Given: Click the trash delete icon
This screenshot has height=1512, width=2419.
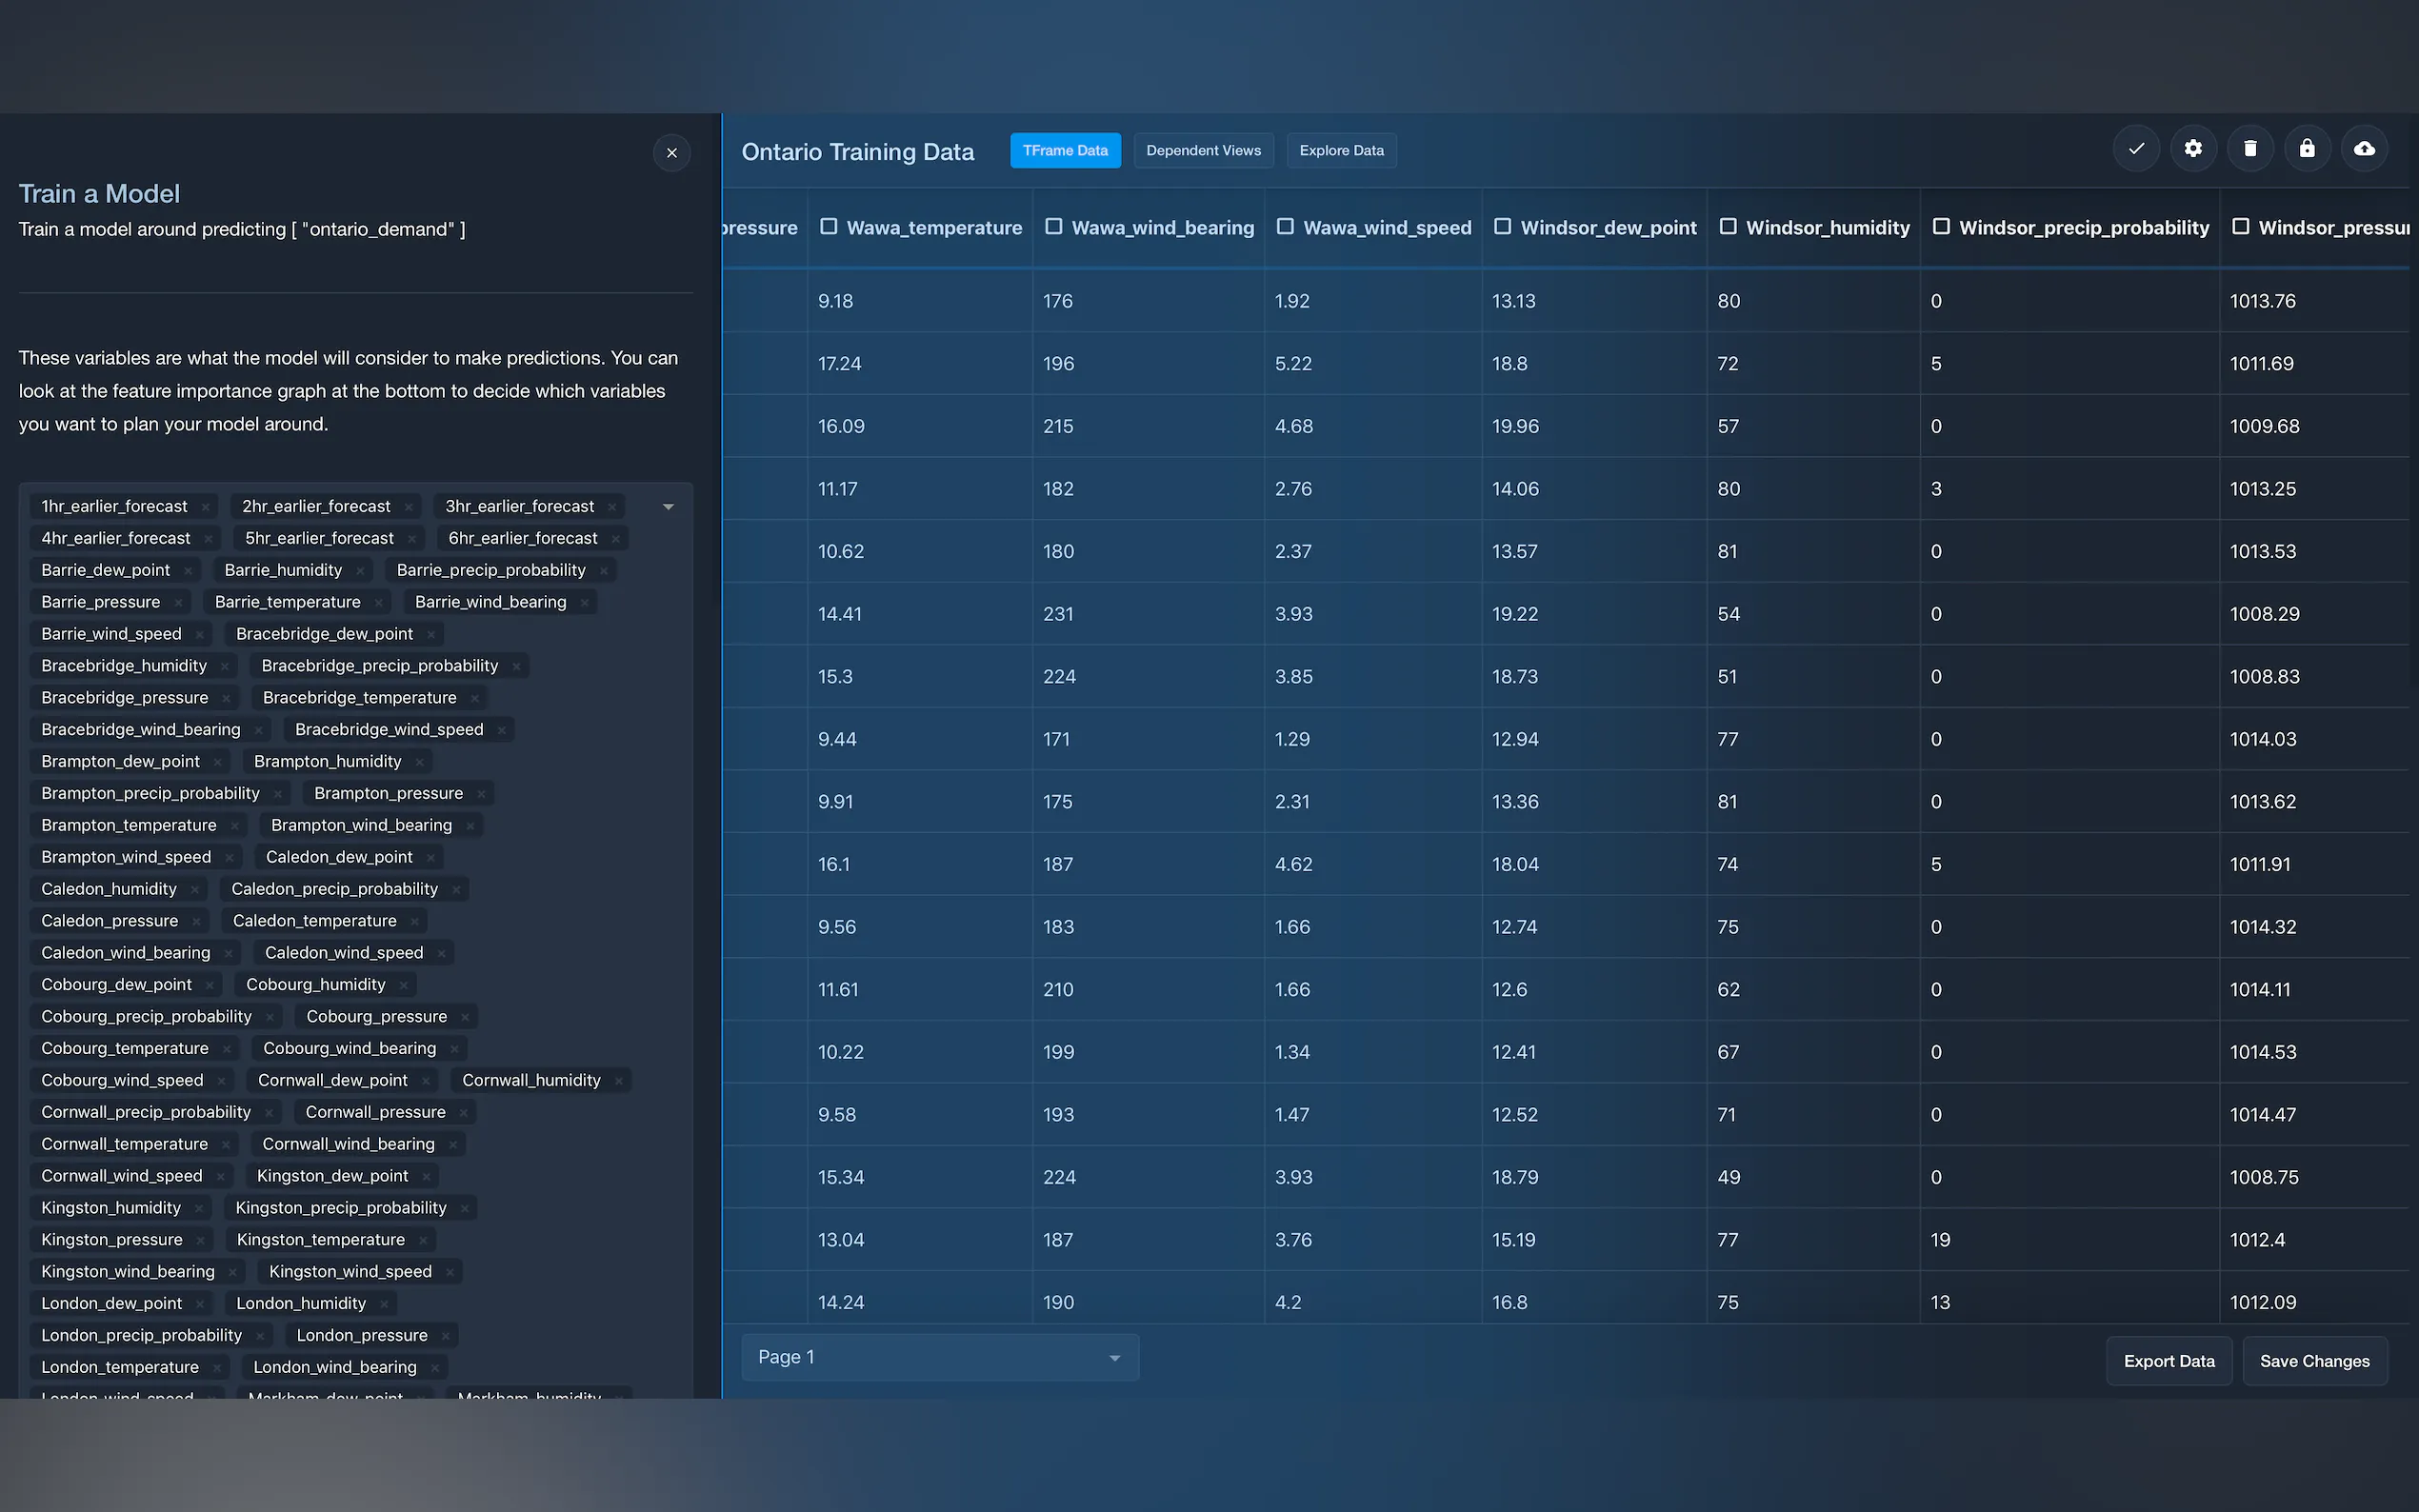Looking at the screenshot, I should click(2250, 149).
